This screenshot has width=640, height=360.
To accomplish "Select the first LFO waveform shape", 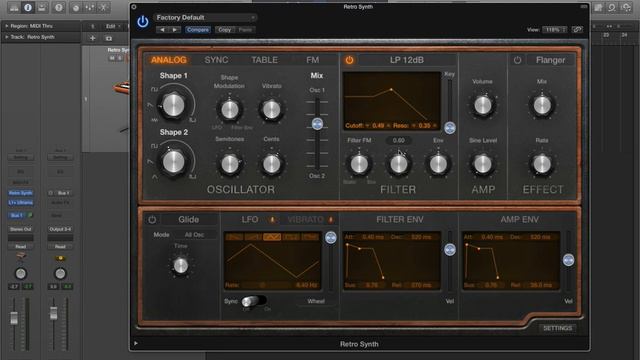I will tap(234, 237).
